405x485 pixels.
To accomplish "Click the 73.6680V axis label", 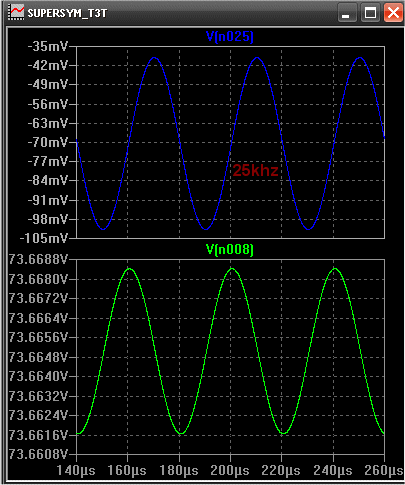I will pyautogui.click(x=38, y=279).
